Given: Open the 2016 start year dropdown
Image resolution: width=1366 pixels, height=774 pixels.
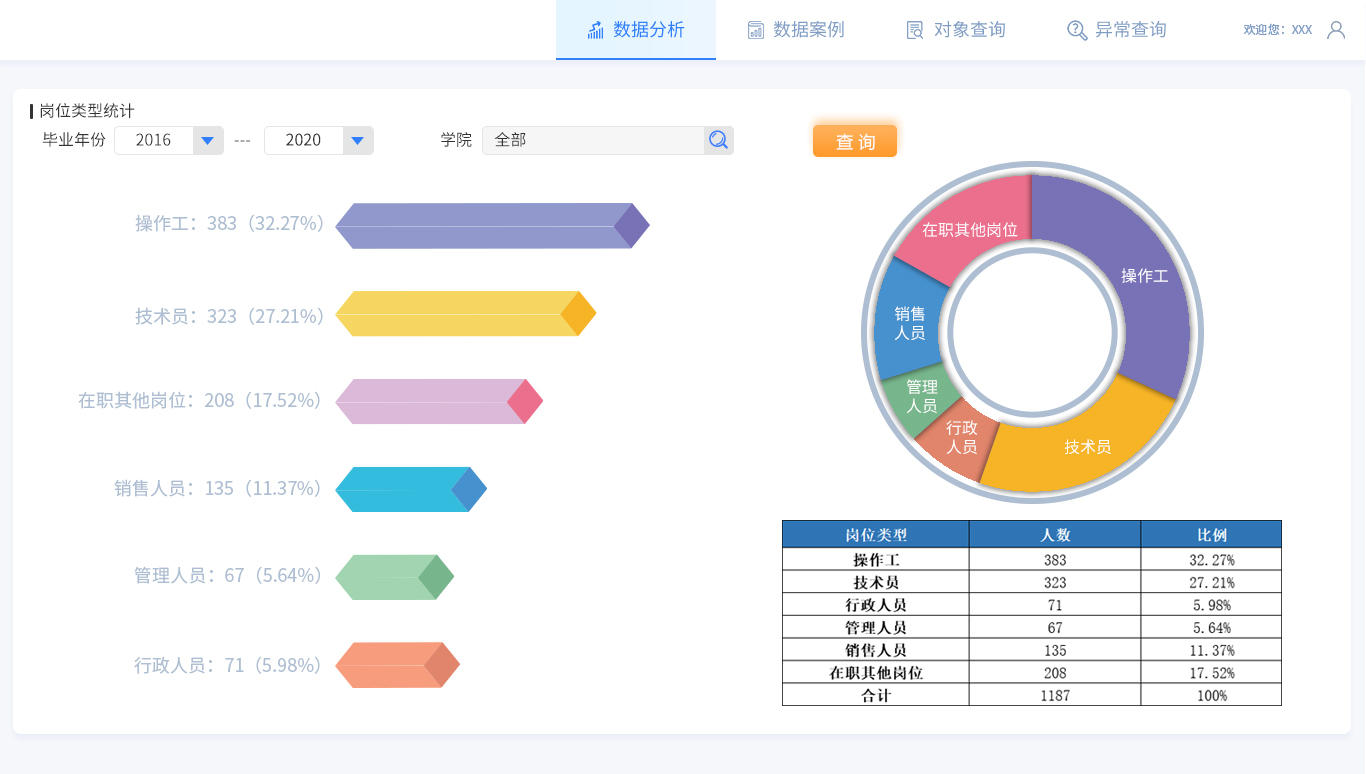Looking at the screenshot, I should 207,141.
